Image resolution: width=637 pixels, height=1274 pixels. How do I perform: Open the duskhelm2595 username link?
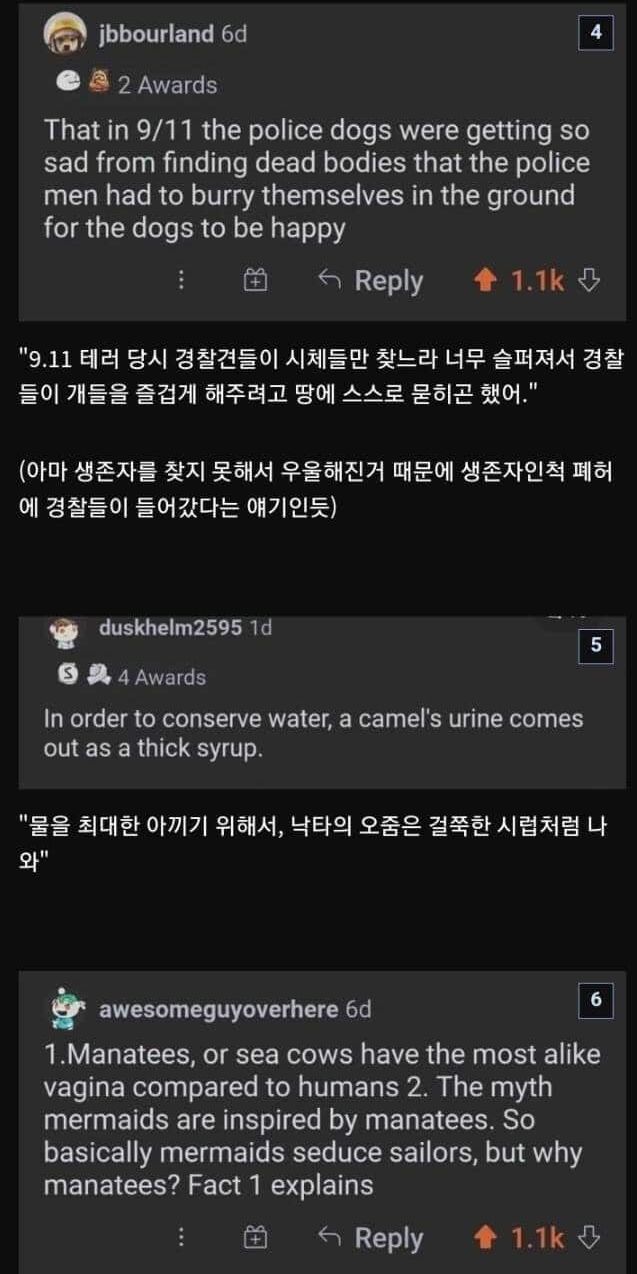click(x=171, y=628)
